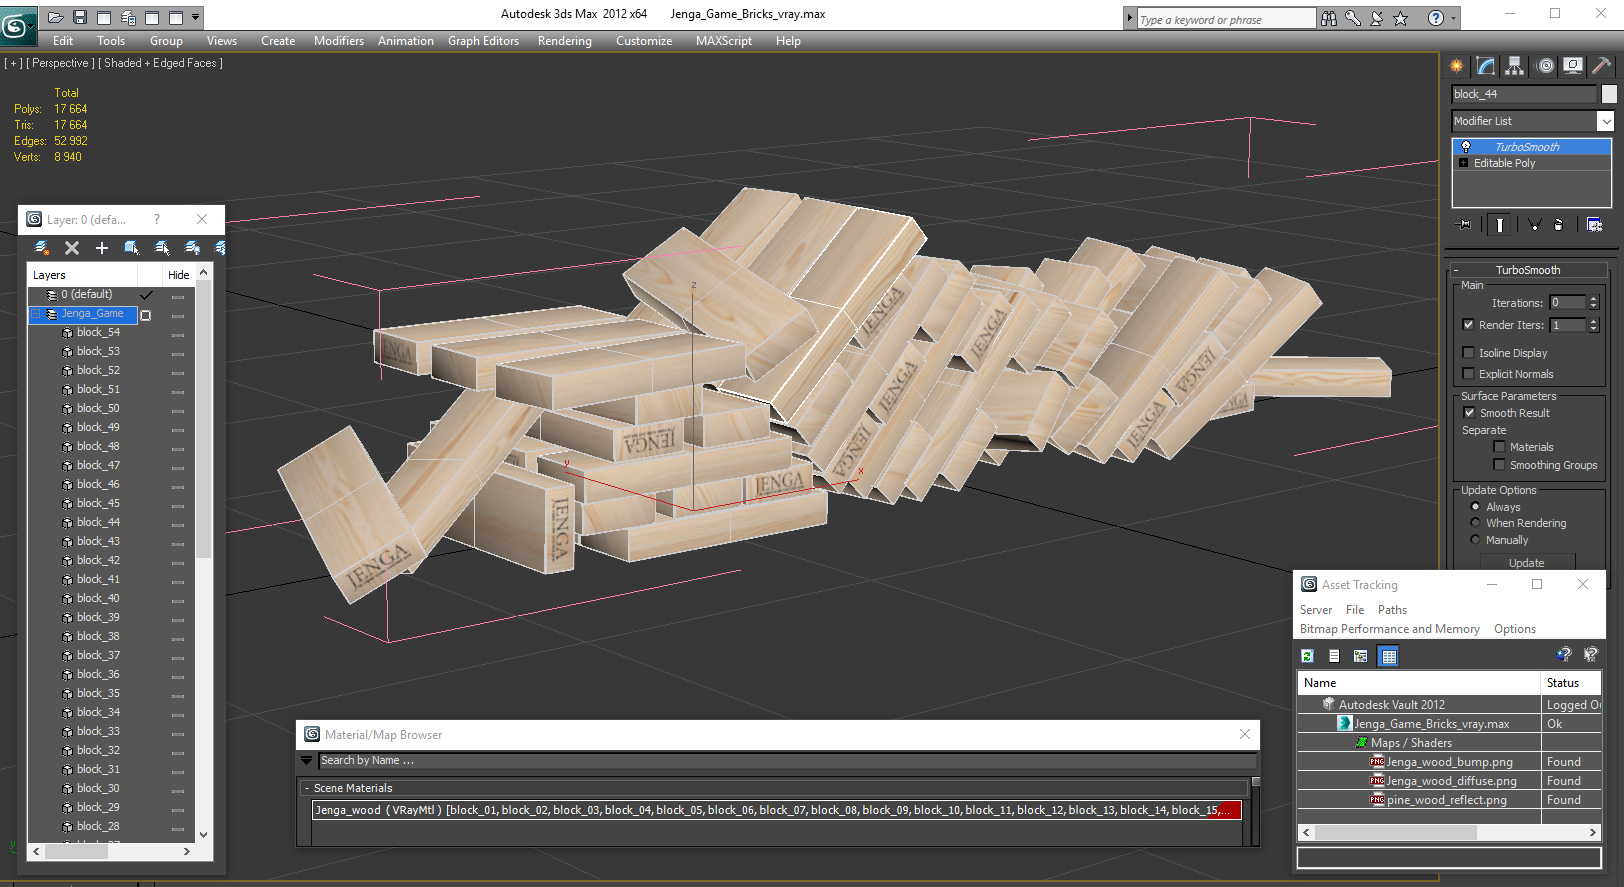Collapse the TurboSmooth rollout header
Image resolution: width=1624 pixels, height=887 pixels.
click(x=1528, y=270)
